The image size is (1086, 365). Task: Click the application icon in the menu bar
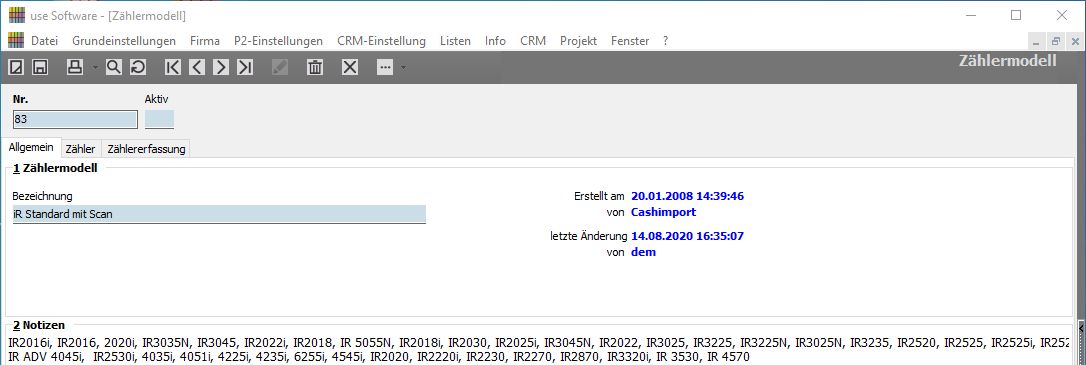click(16, 41)
